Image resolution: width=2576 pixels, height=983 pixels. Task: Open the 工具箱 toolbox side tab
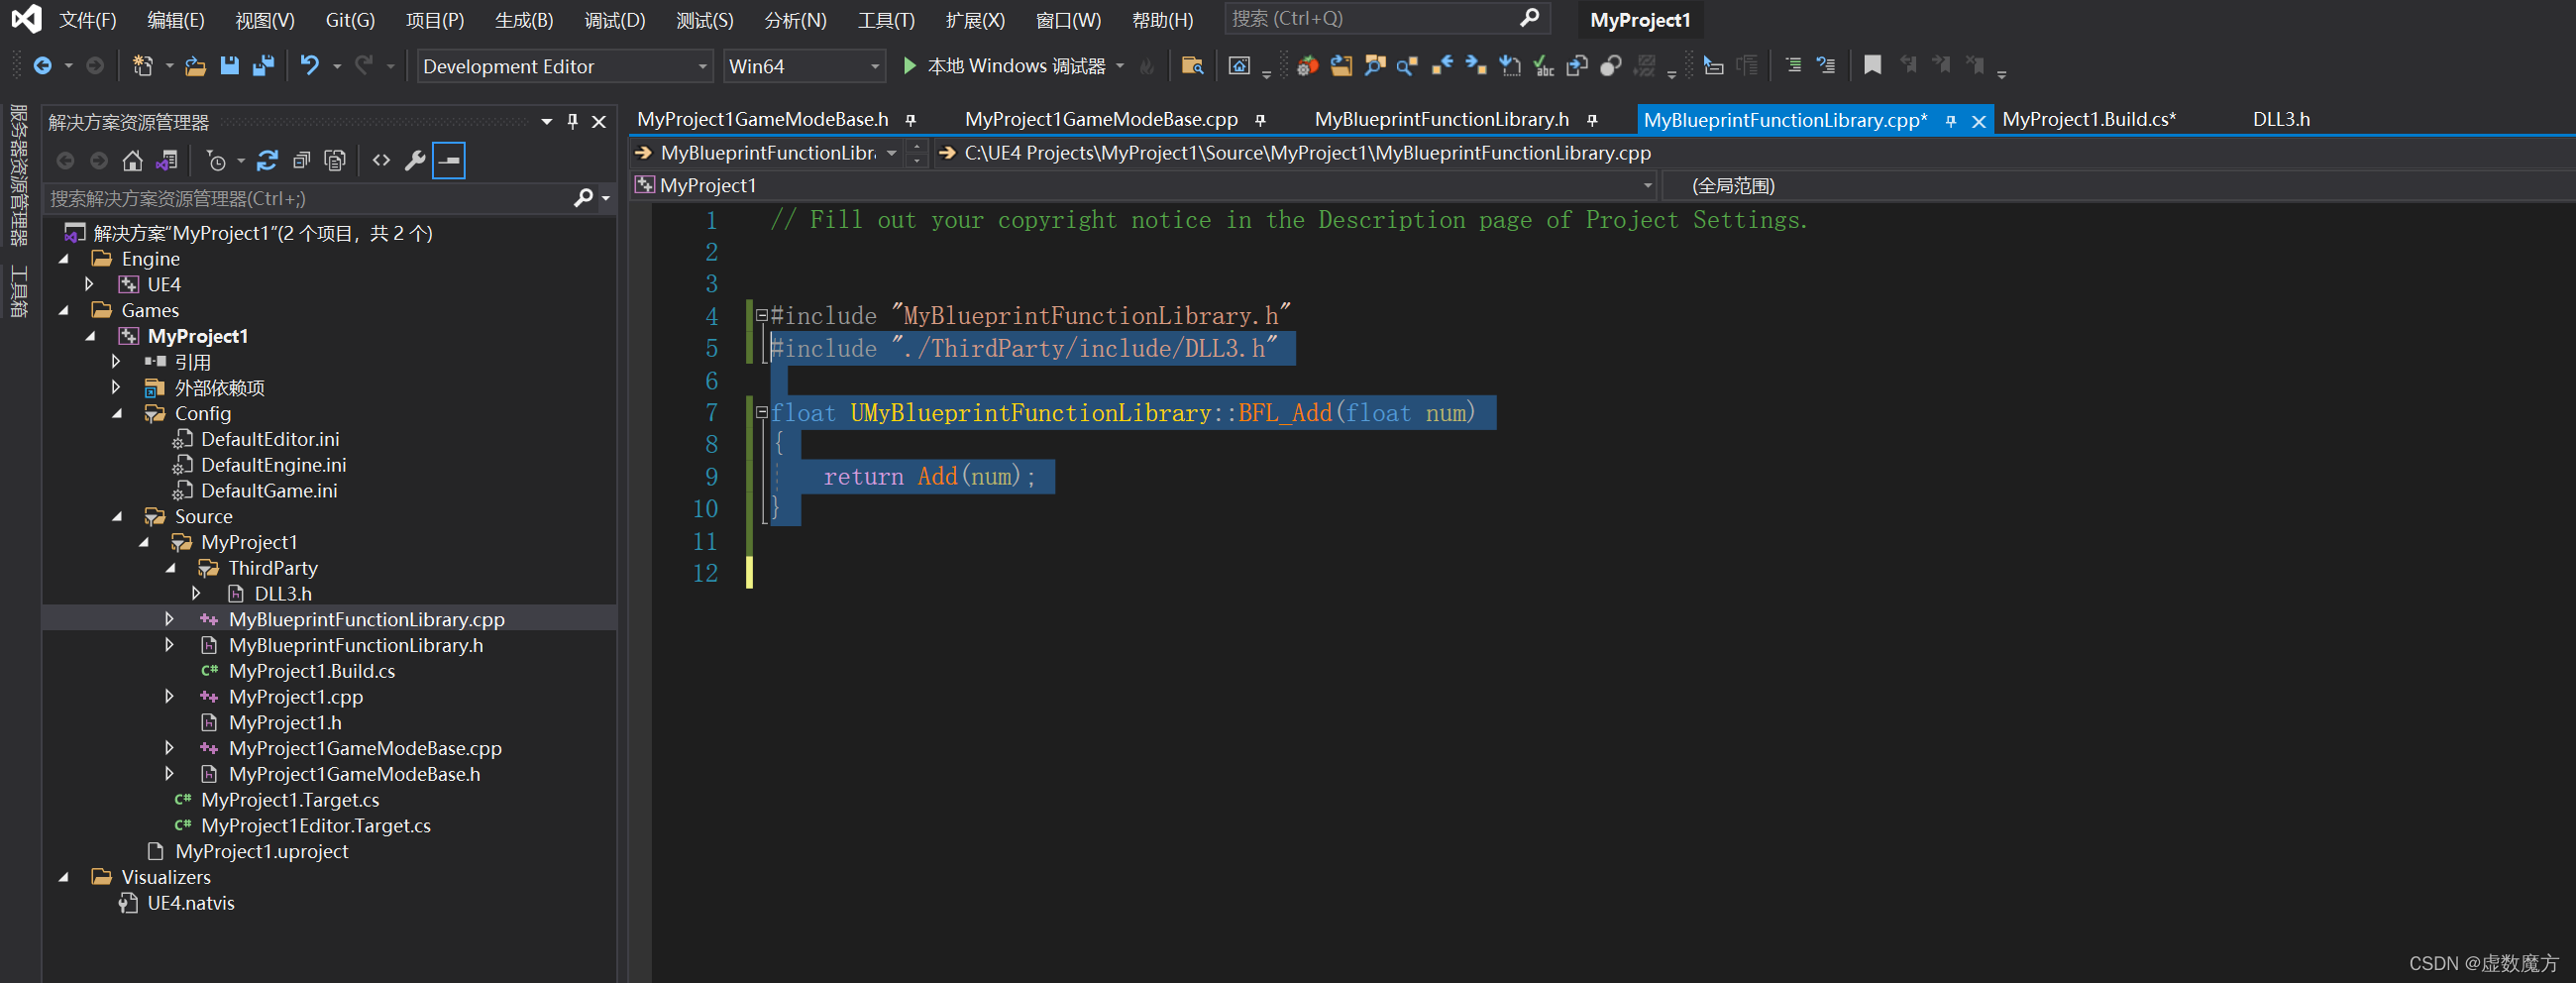[19, 291]
